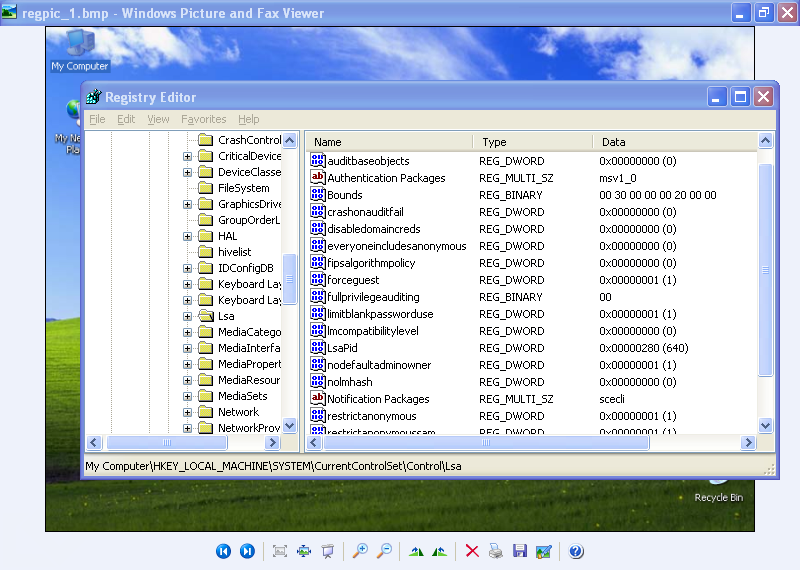The width and height of the screenshot is (800, 570).
Task: Sort values by the Type column header
Action: coord(533,142)
